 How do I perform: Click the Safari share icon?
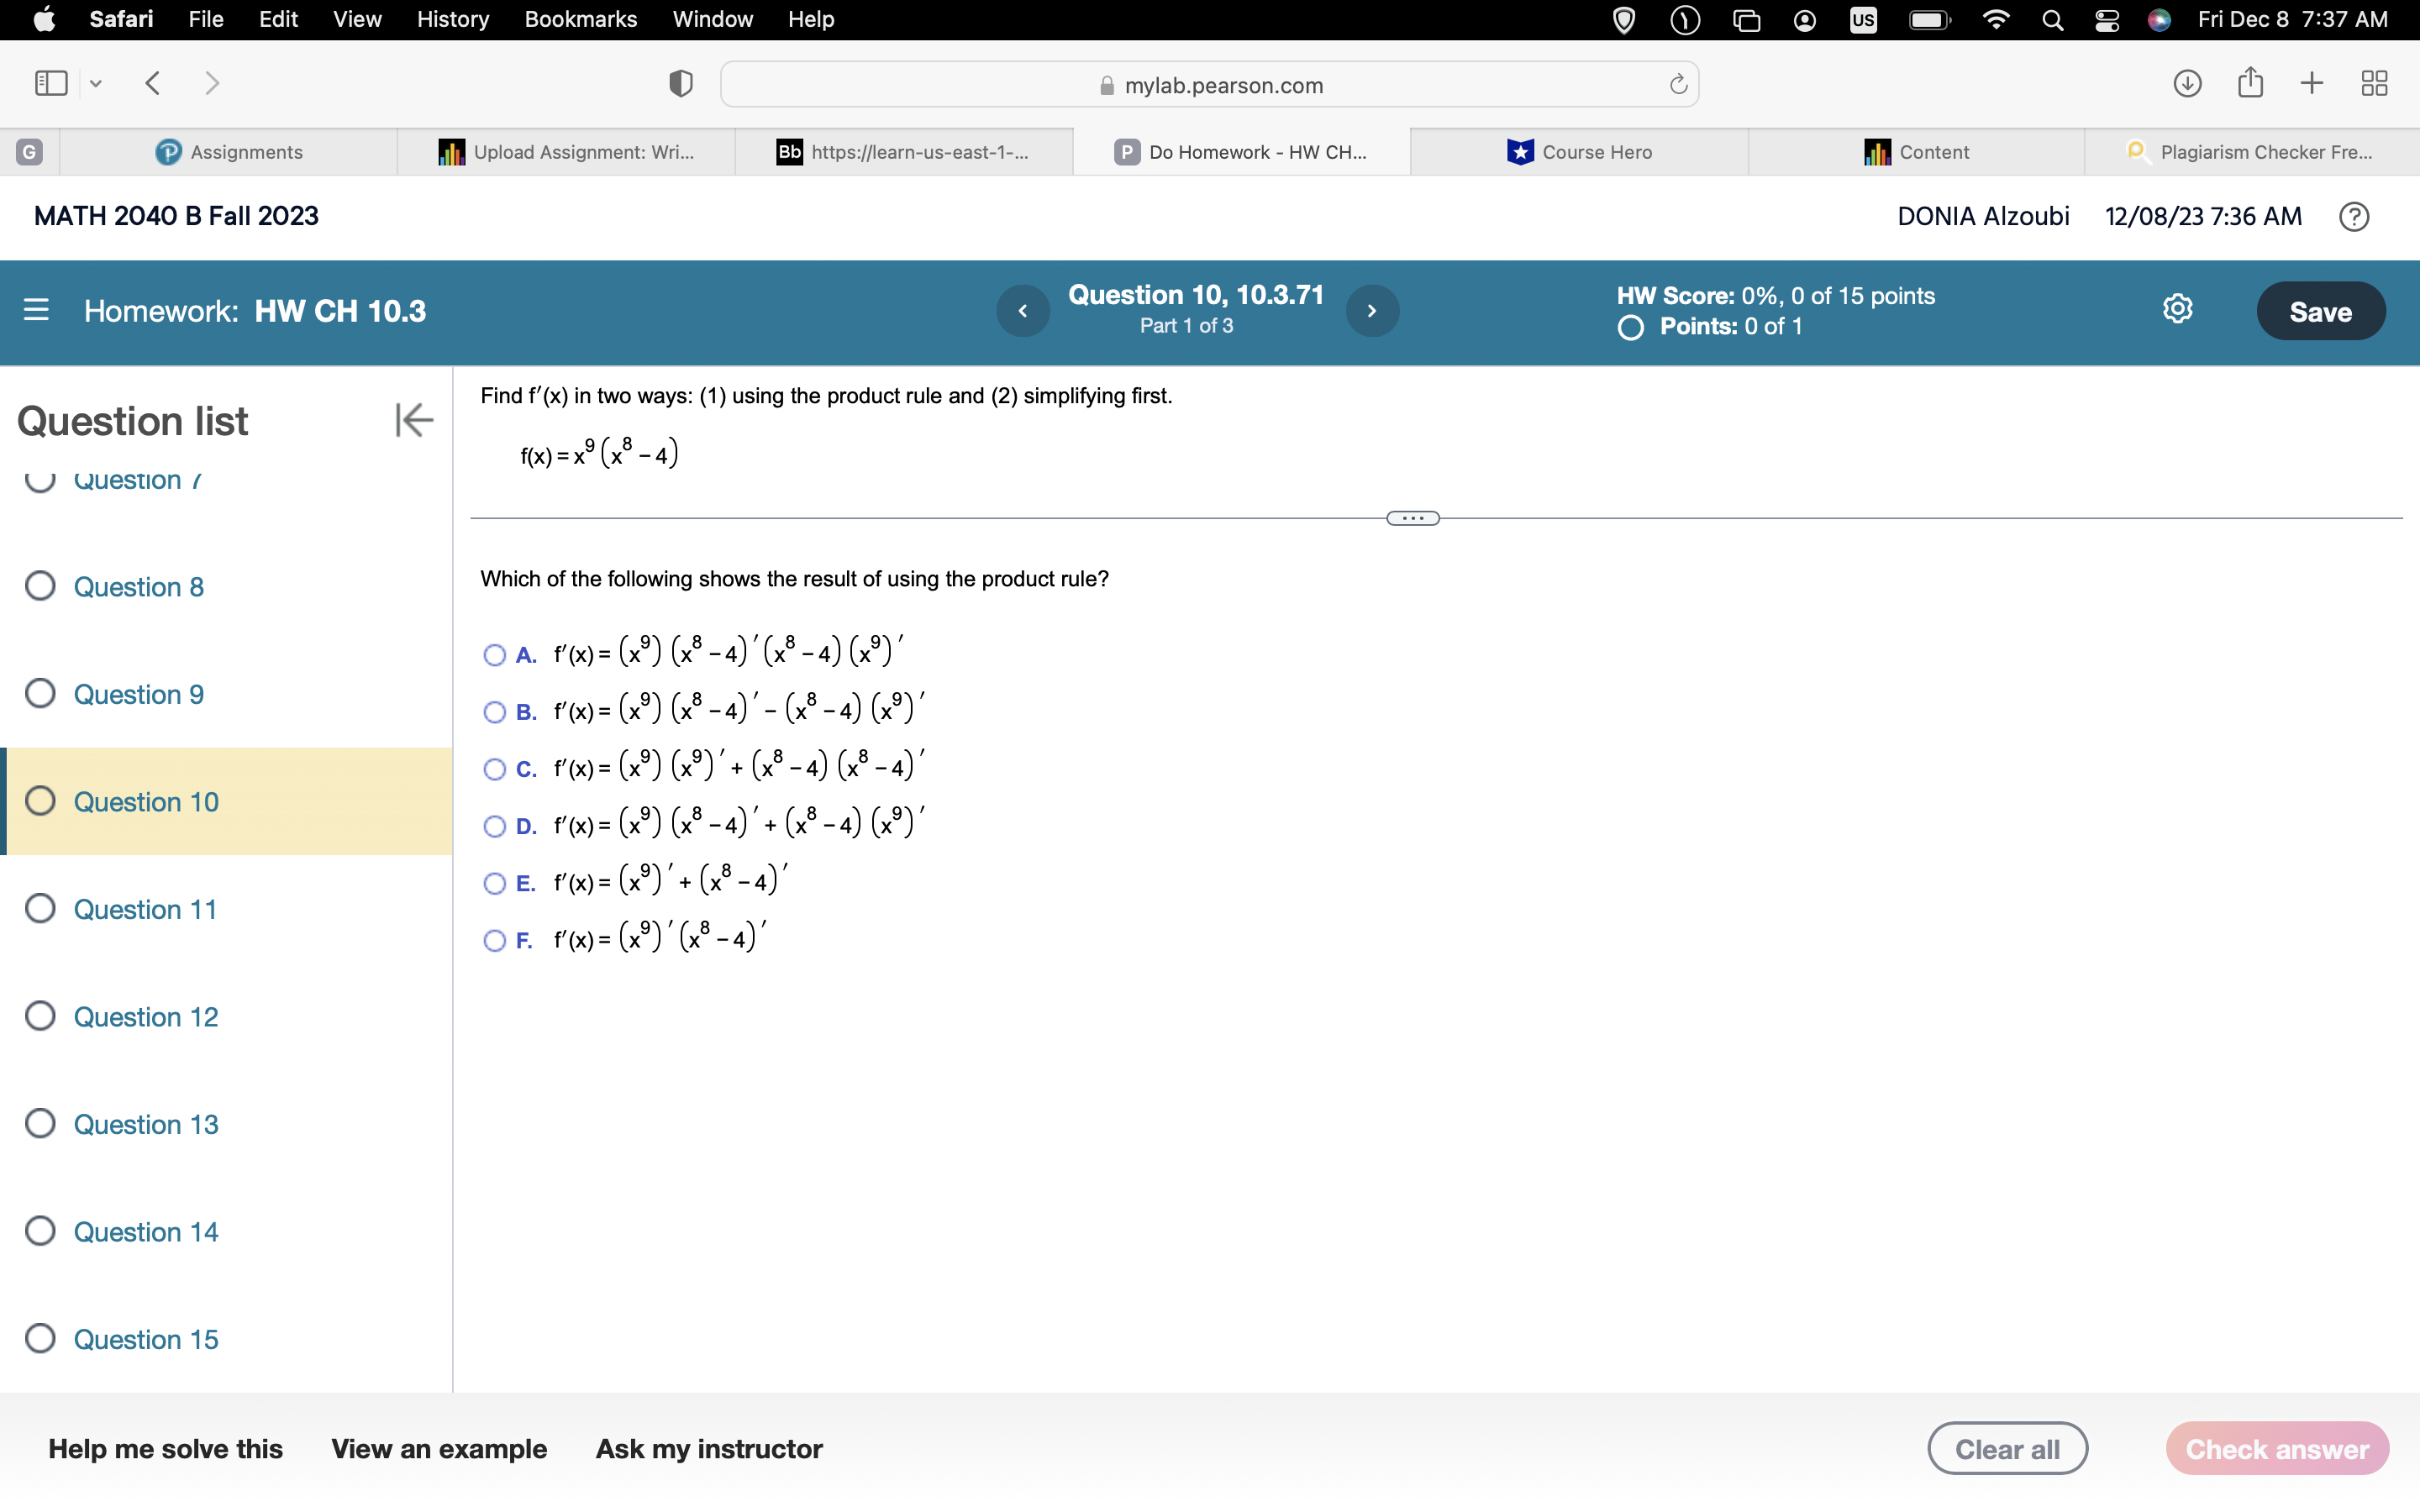click(2250, 83)
